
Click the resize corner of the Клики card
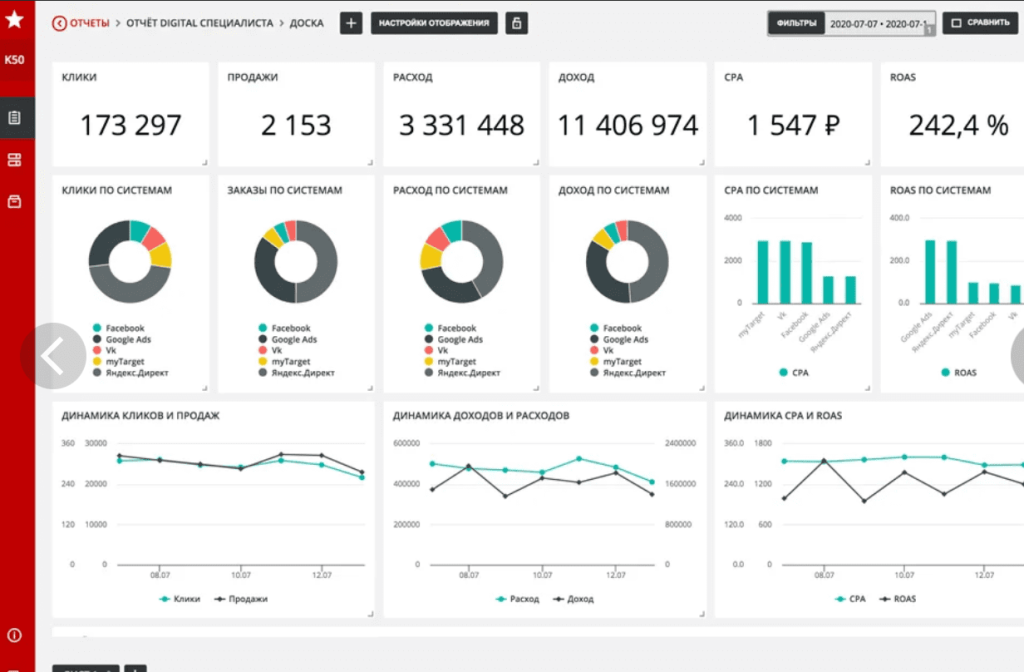point(204,161)
